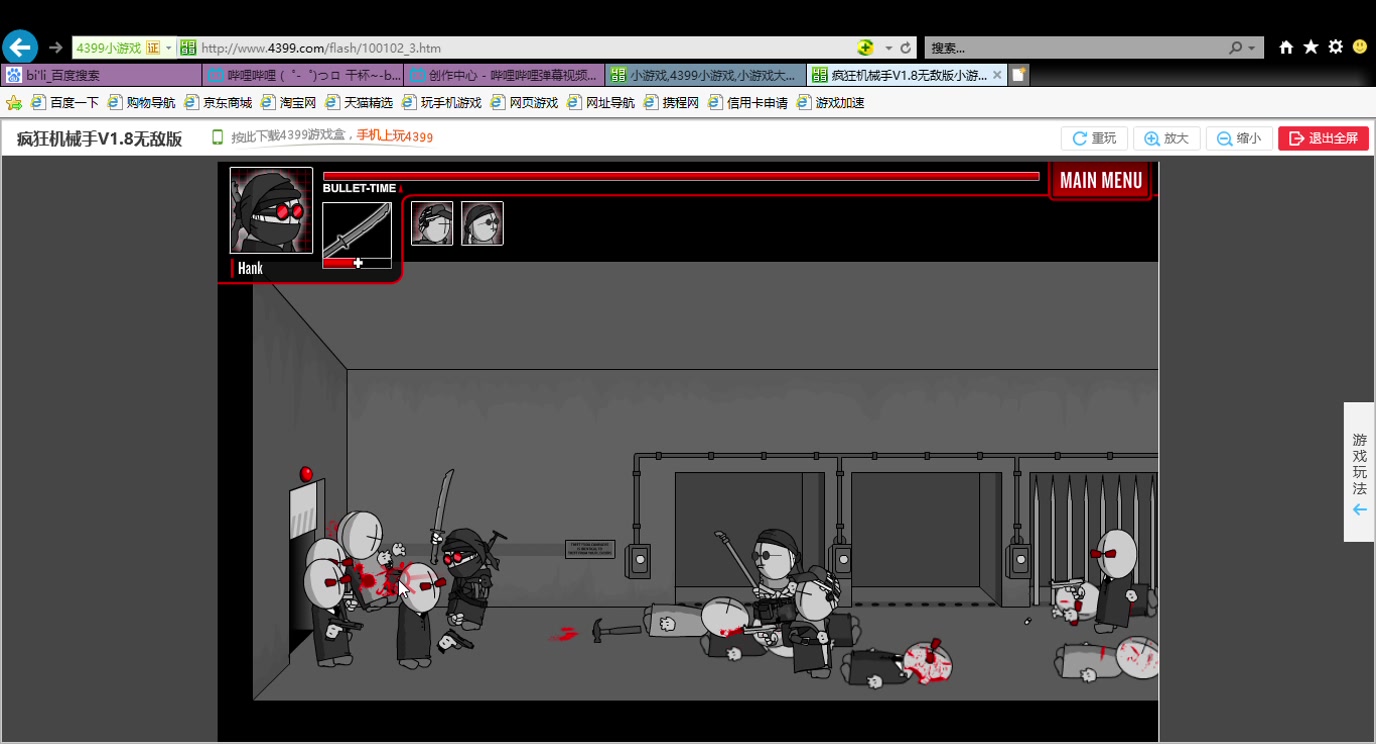Open the 京东商城 bookmark
This screenshot has height=744, width=1376.
click(218, 102)
